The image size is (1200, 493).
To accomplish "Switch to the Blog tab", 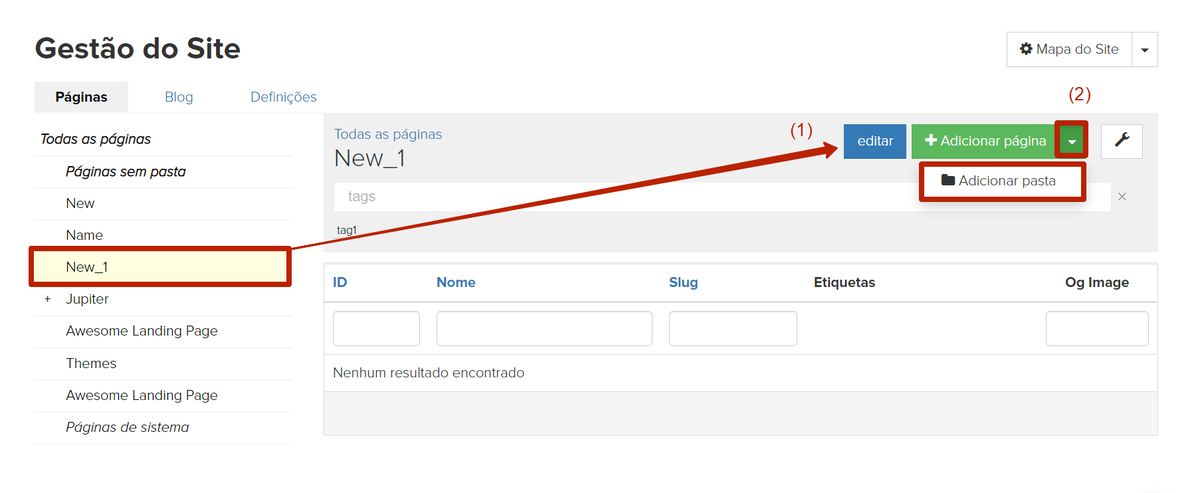I will [179, 97].
